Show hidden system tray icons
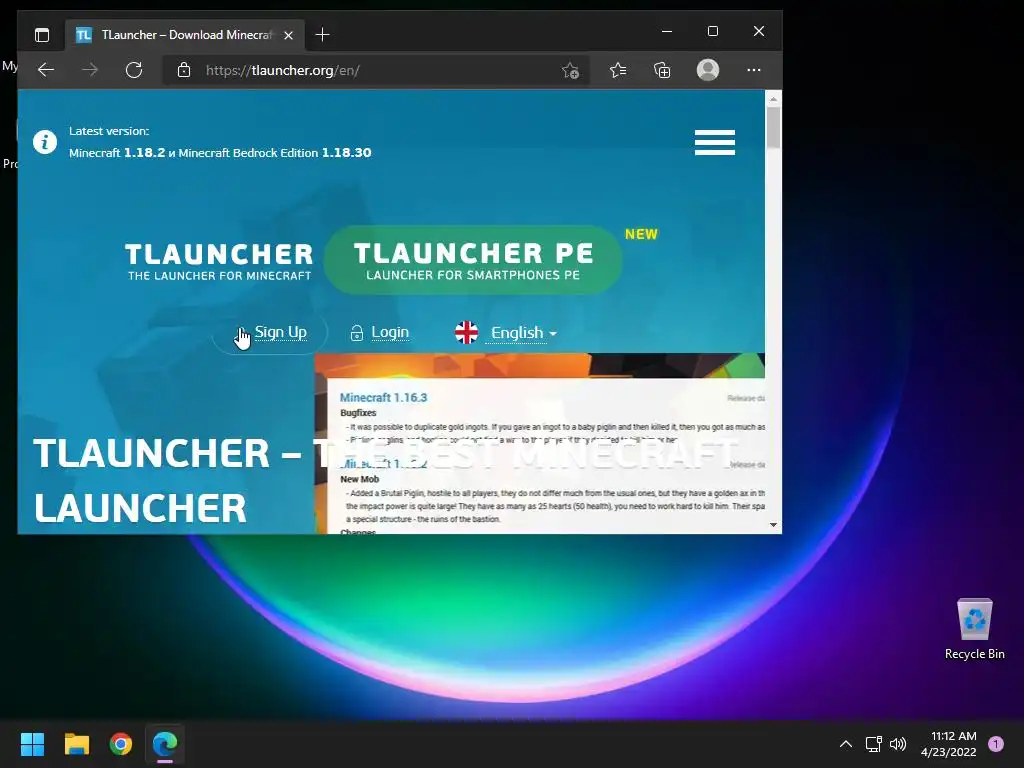1024x768 pixels. click(x=846, y=744)
